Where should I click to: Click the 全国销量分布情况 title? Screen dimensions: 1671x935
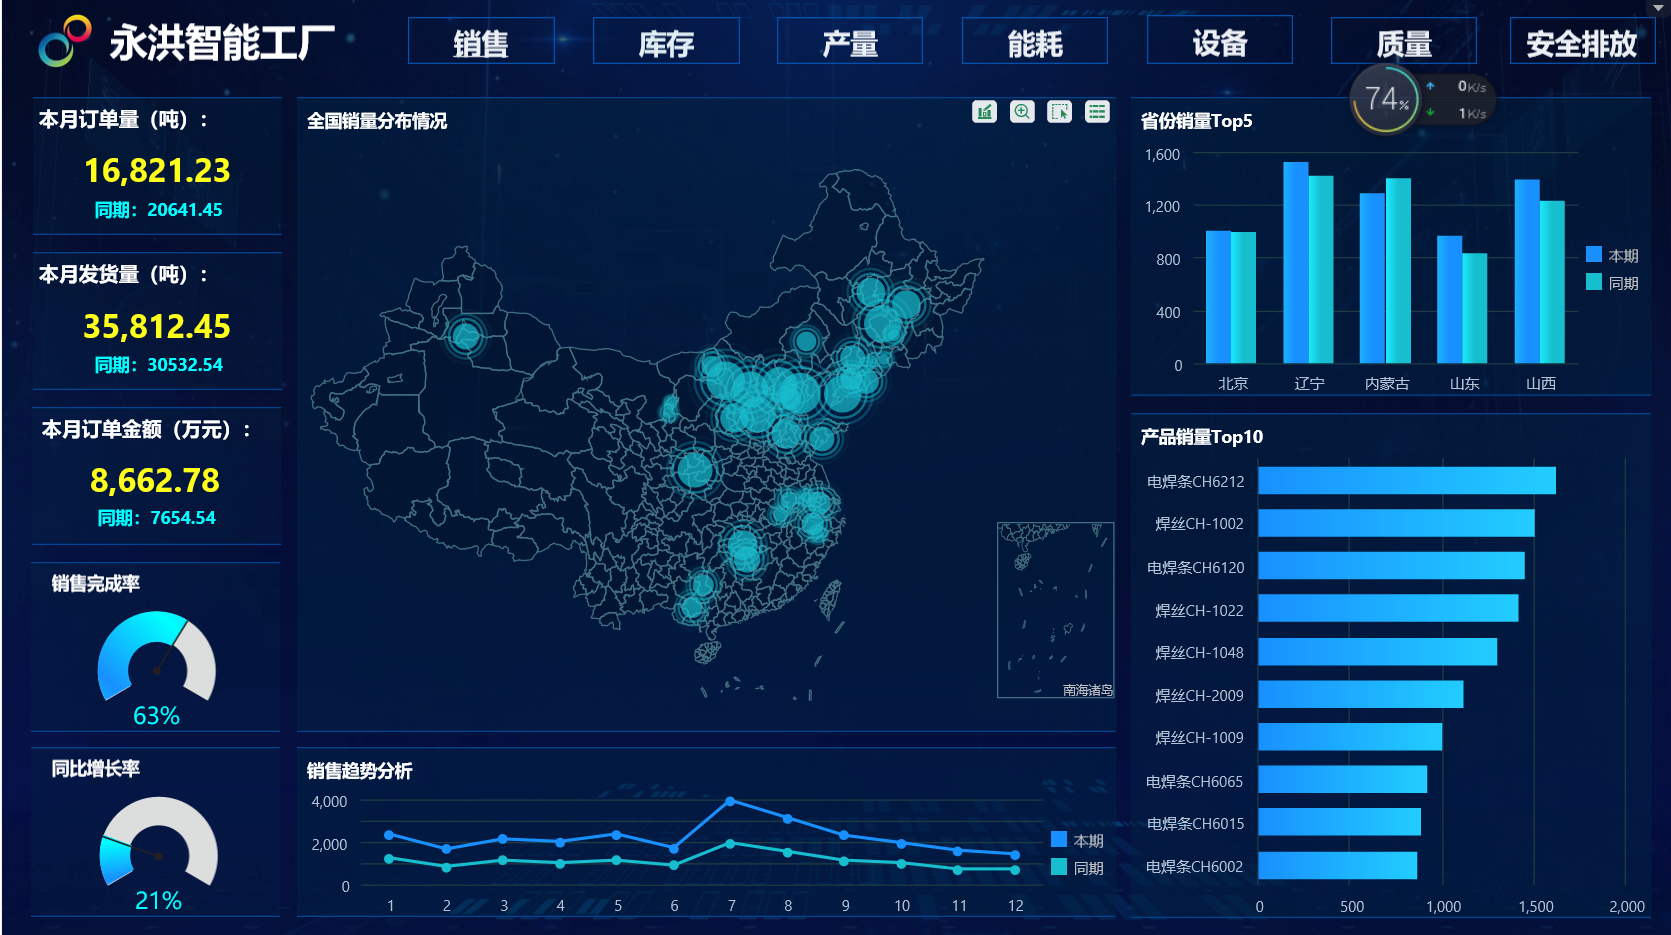(x=377, y=121)
